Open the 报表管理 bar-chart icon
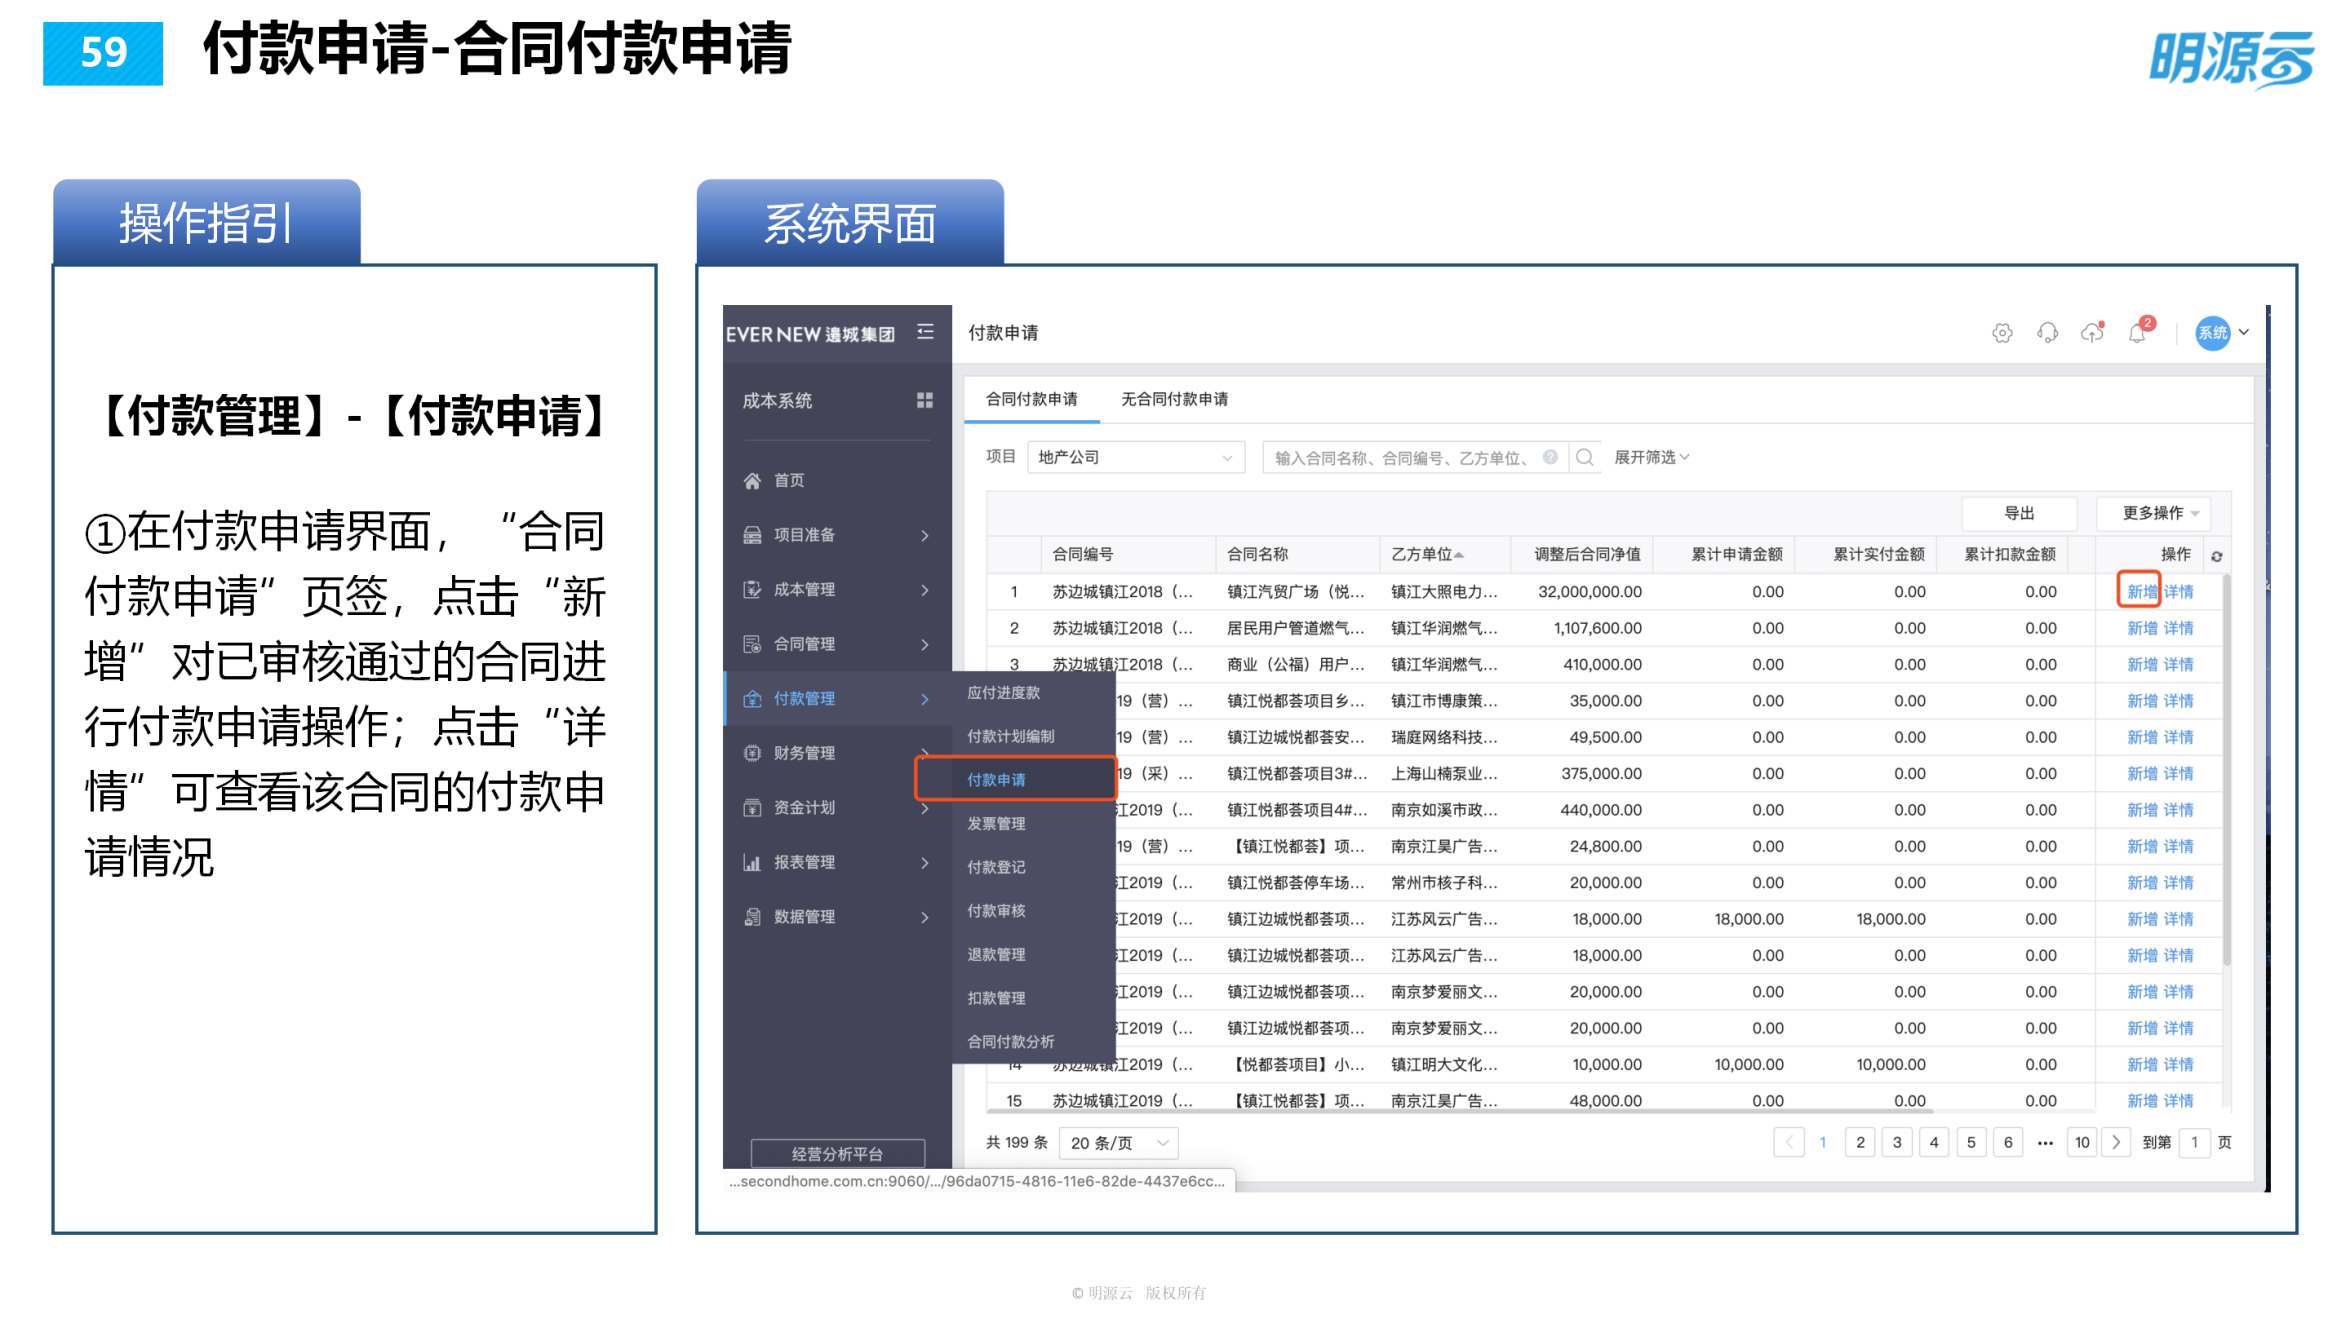 tap(752, 862)
